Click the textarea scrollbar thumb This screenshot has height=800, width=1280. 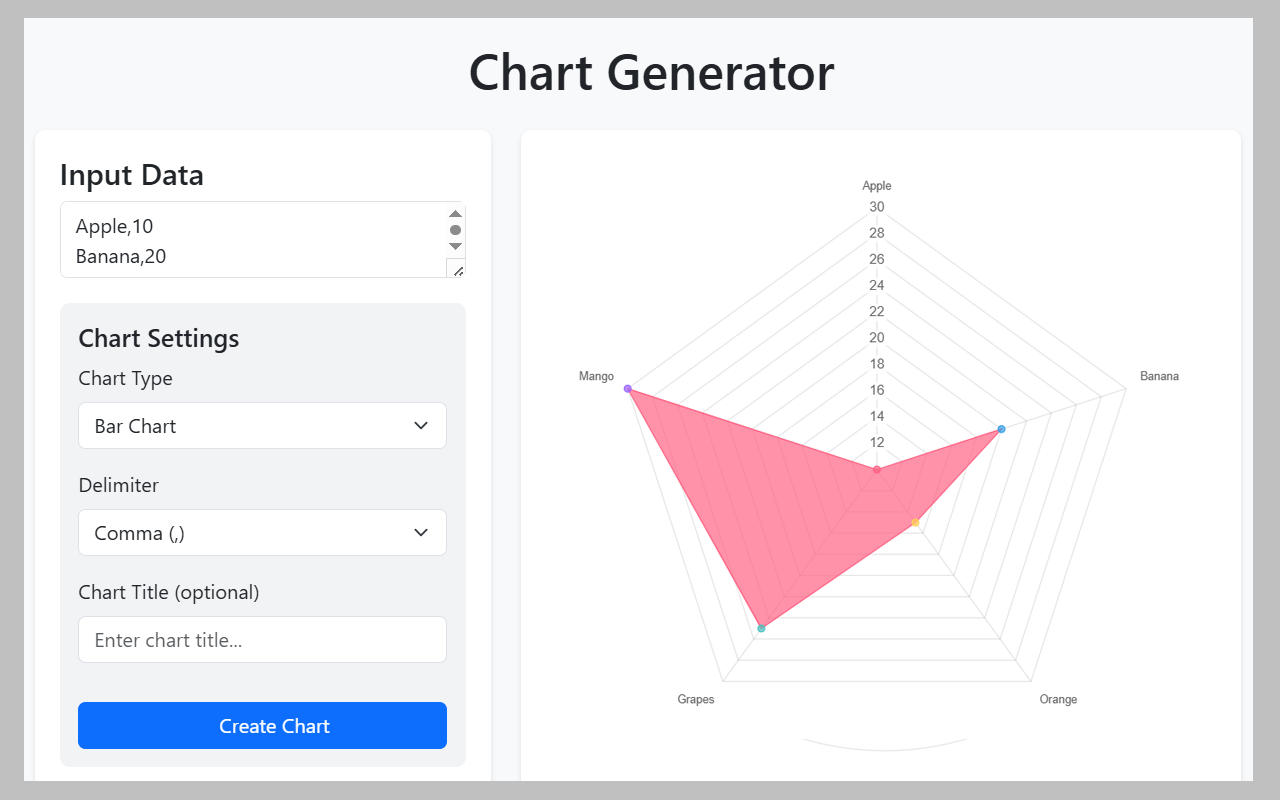(x=456, y=230)
